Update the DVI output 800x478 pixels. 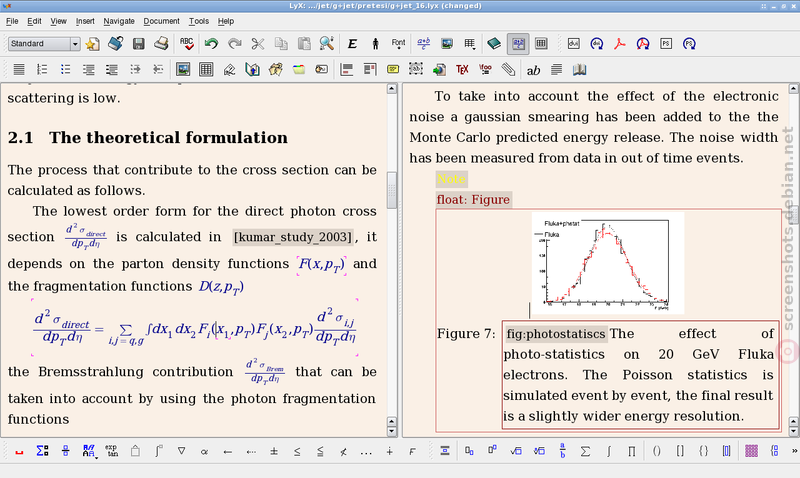(x=596, y=44)
